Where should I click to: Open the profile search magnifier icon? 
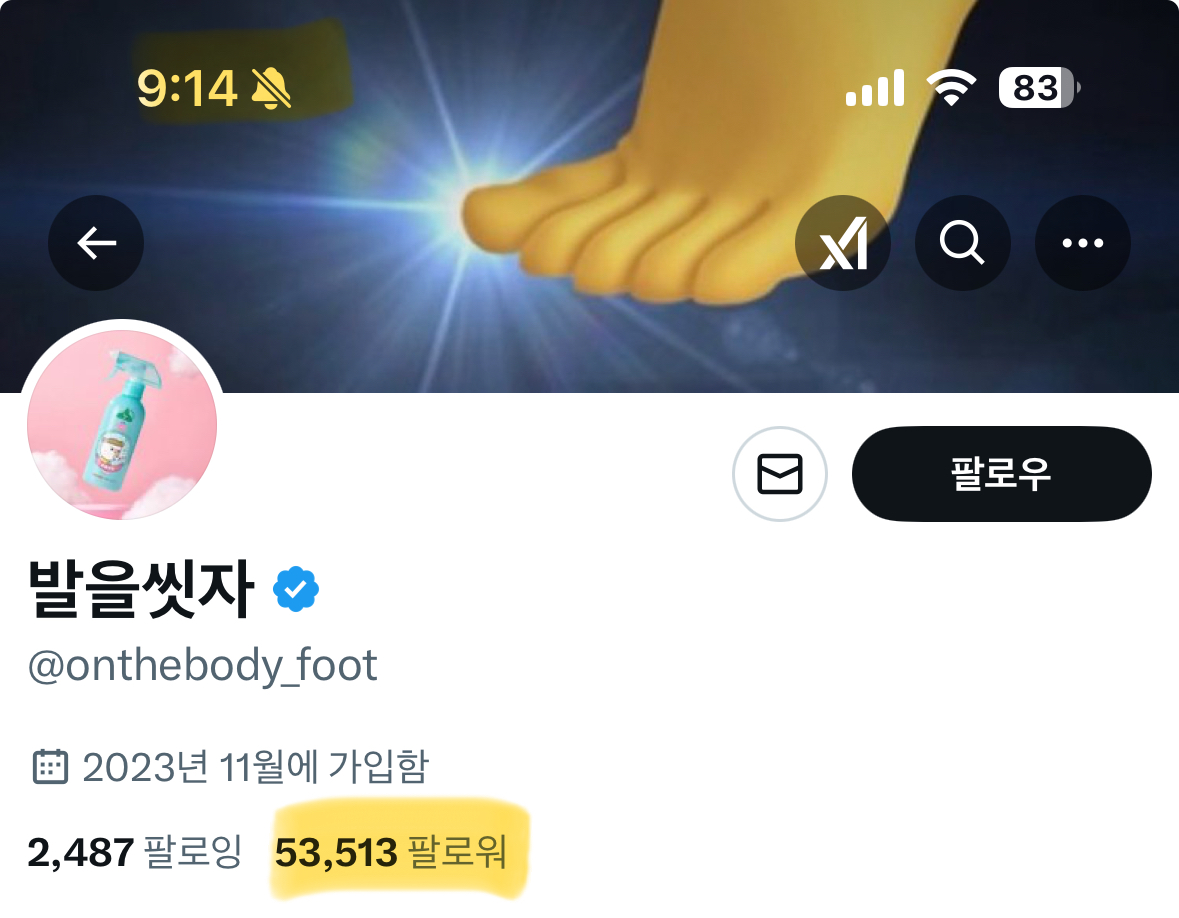962,243
